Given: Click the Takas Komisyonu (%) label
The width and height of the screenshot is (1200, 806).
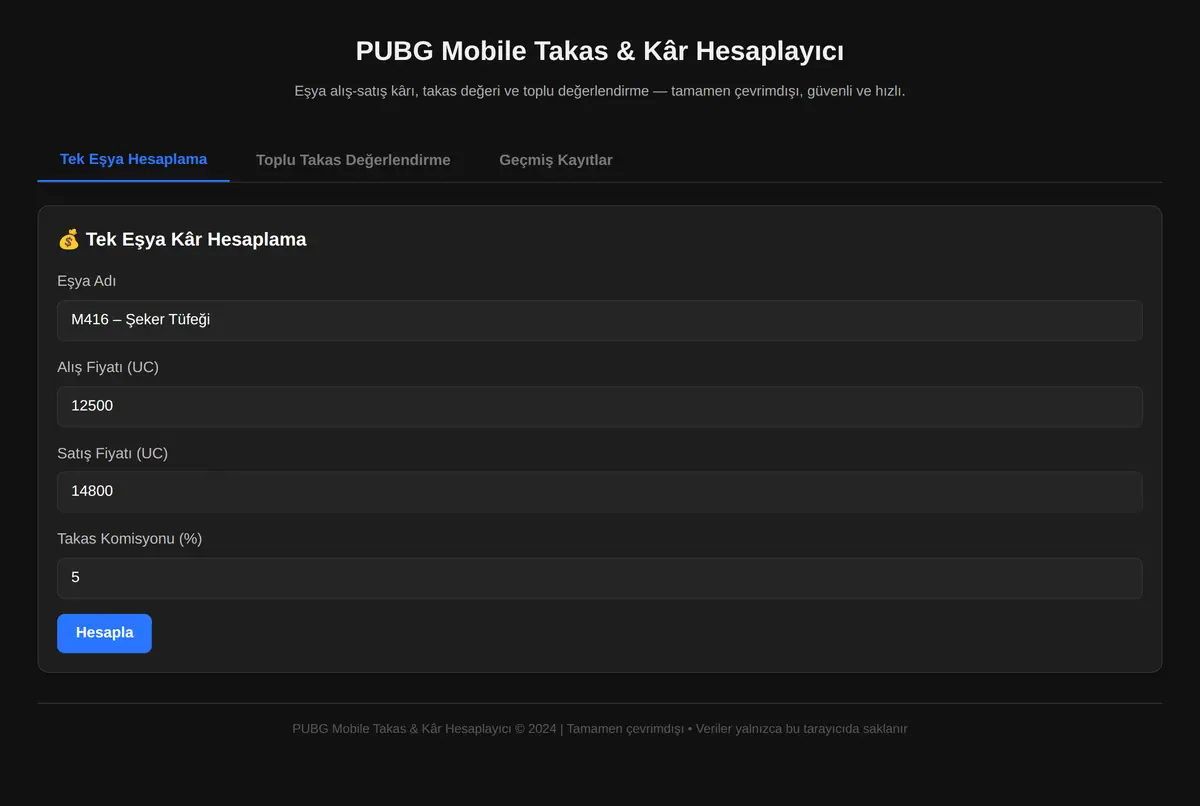Looking at the screenshot, I should [x=130, y=539].
